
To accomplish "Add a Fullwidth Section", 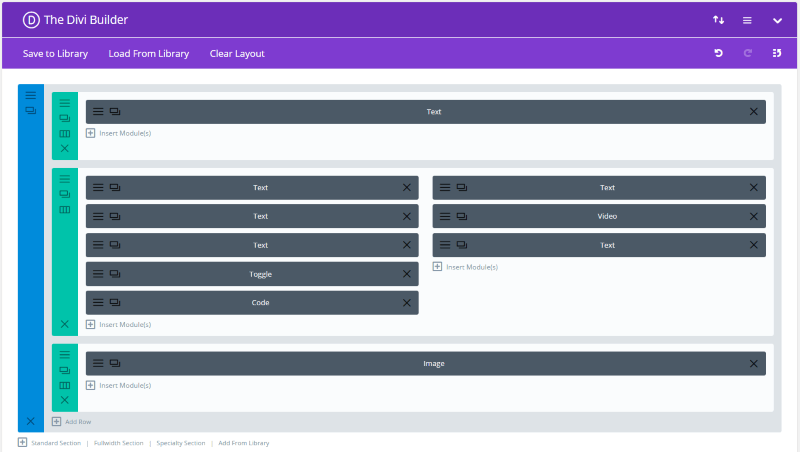I will 120,443.
